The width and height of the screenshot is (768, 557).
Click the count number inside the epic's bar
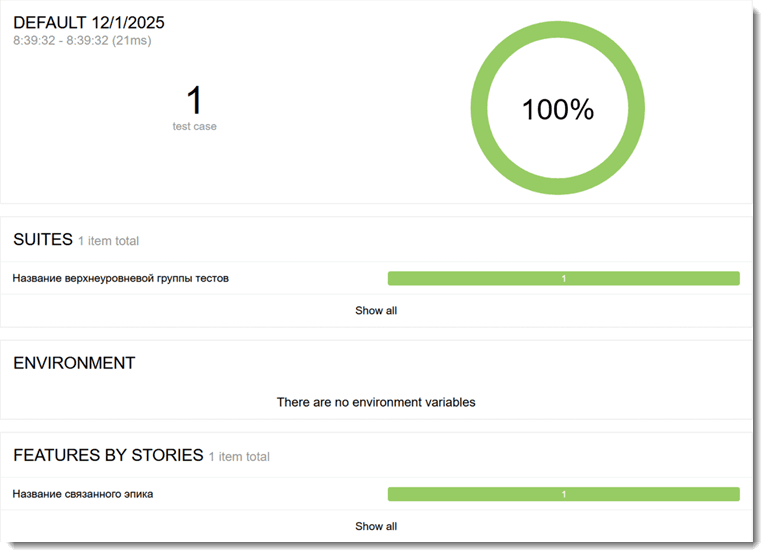[563, 495]
